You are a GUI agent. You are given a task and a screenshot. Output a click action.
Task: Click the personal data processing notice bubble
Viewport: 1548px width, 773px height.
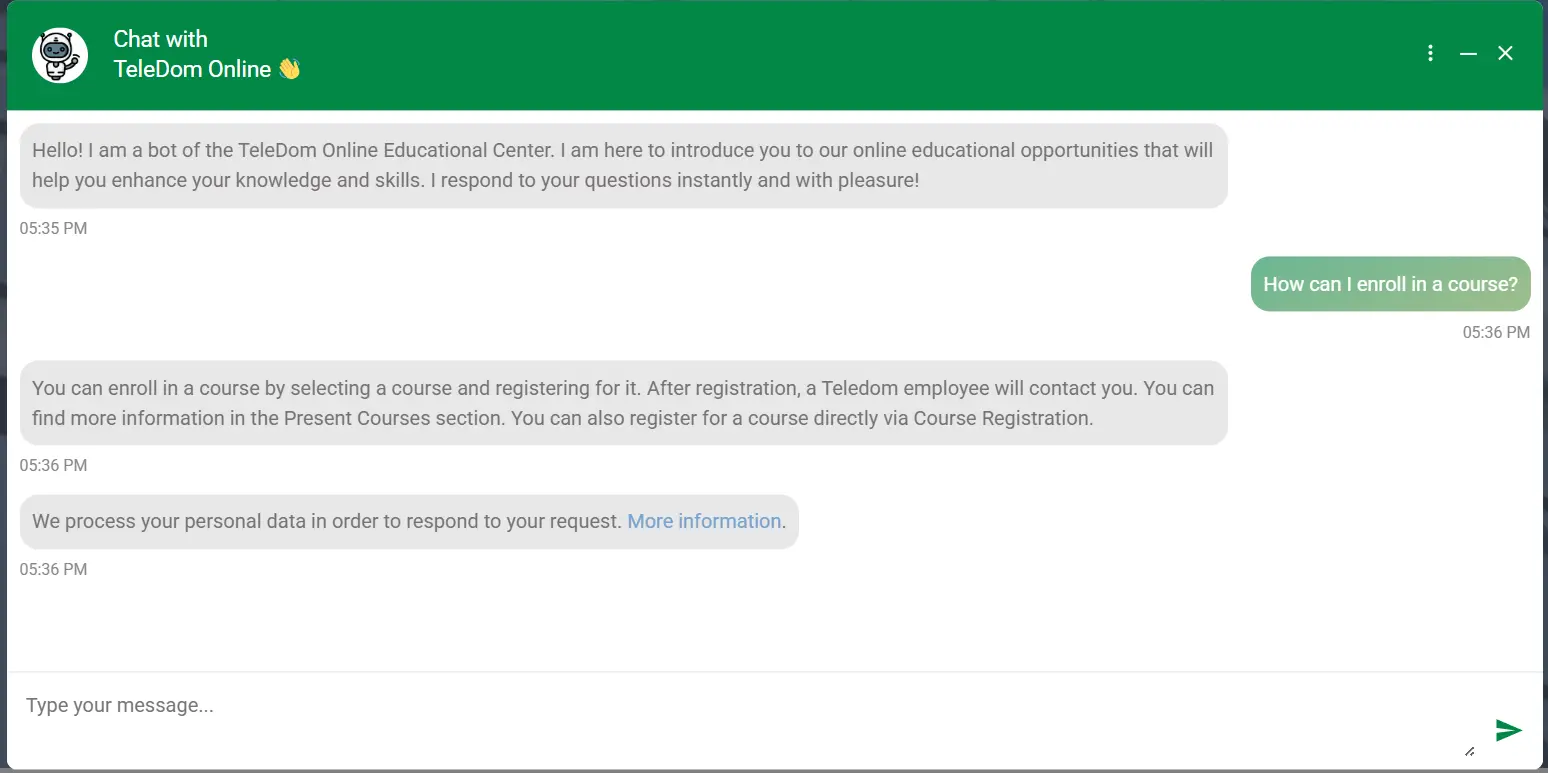coord(409,521)
